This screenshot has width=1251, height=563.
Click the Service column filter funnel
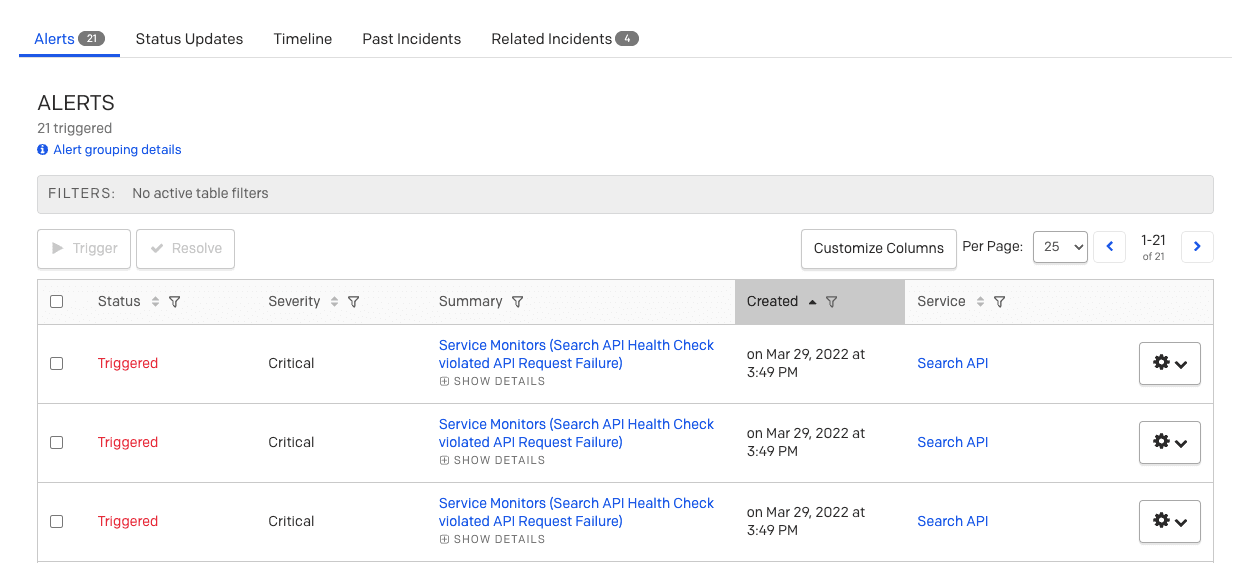pyautogui.click(x=999, y=302)
